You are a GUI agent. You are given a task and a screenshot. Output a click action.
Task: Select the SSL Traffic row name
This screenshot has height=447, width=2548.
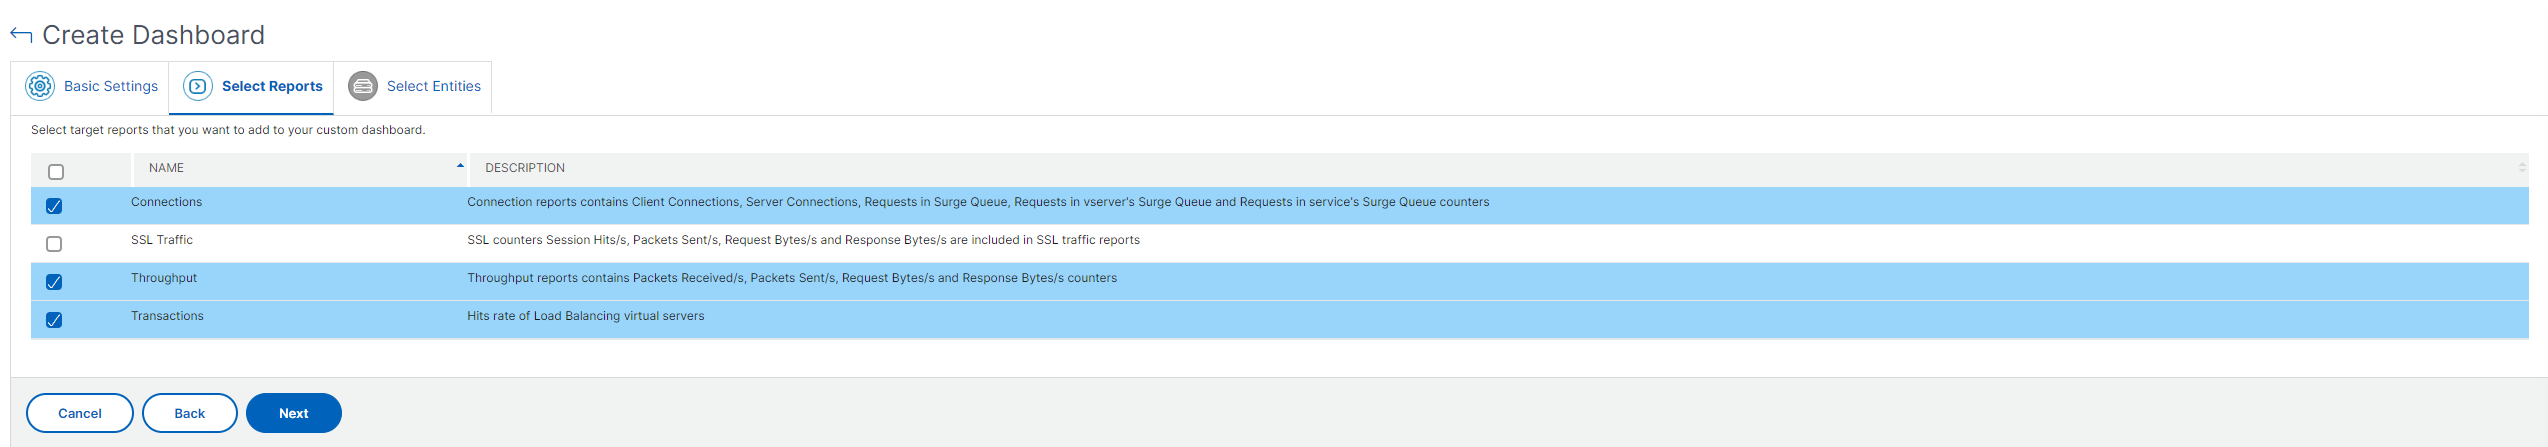click(x=162, y=240)
